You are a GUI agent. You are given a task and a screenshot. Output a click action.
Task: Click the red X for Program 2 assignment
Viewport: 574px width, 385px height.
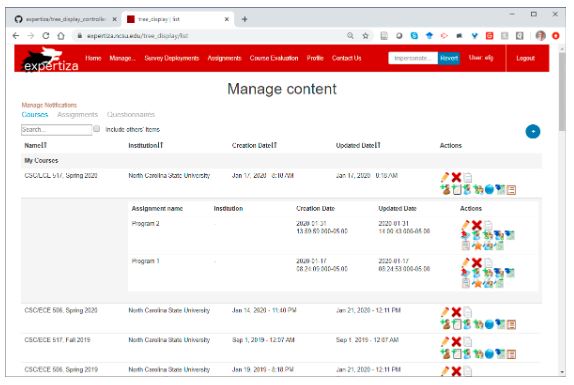tap(476, 225)
